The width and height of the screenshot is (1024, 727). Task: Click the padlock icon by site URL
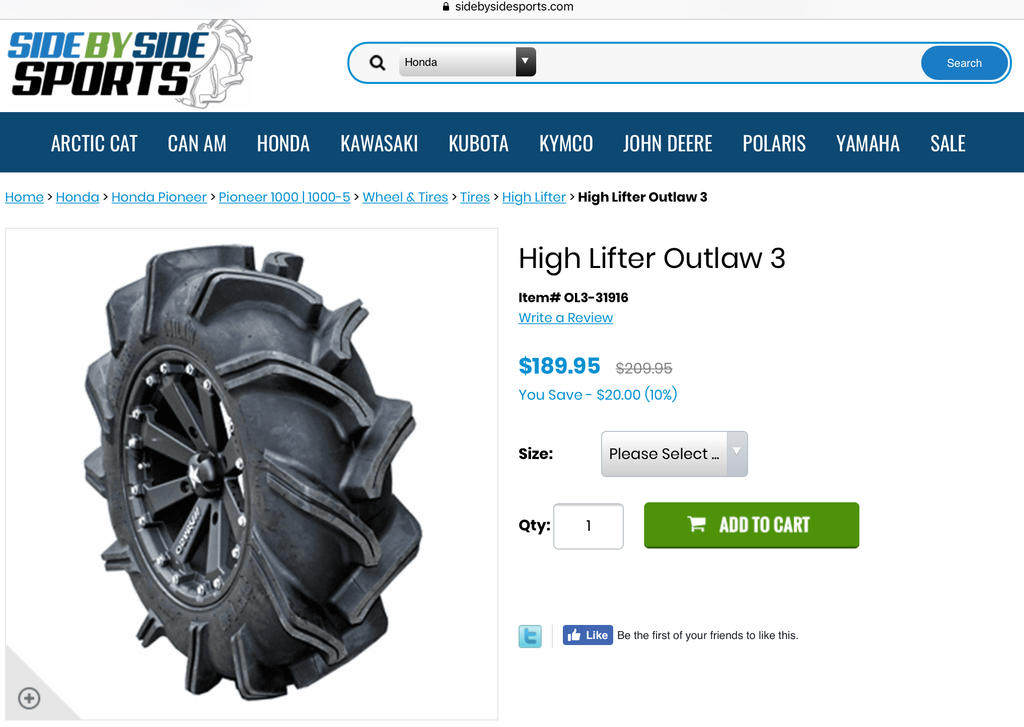(x=446, y=7)
